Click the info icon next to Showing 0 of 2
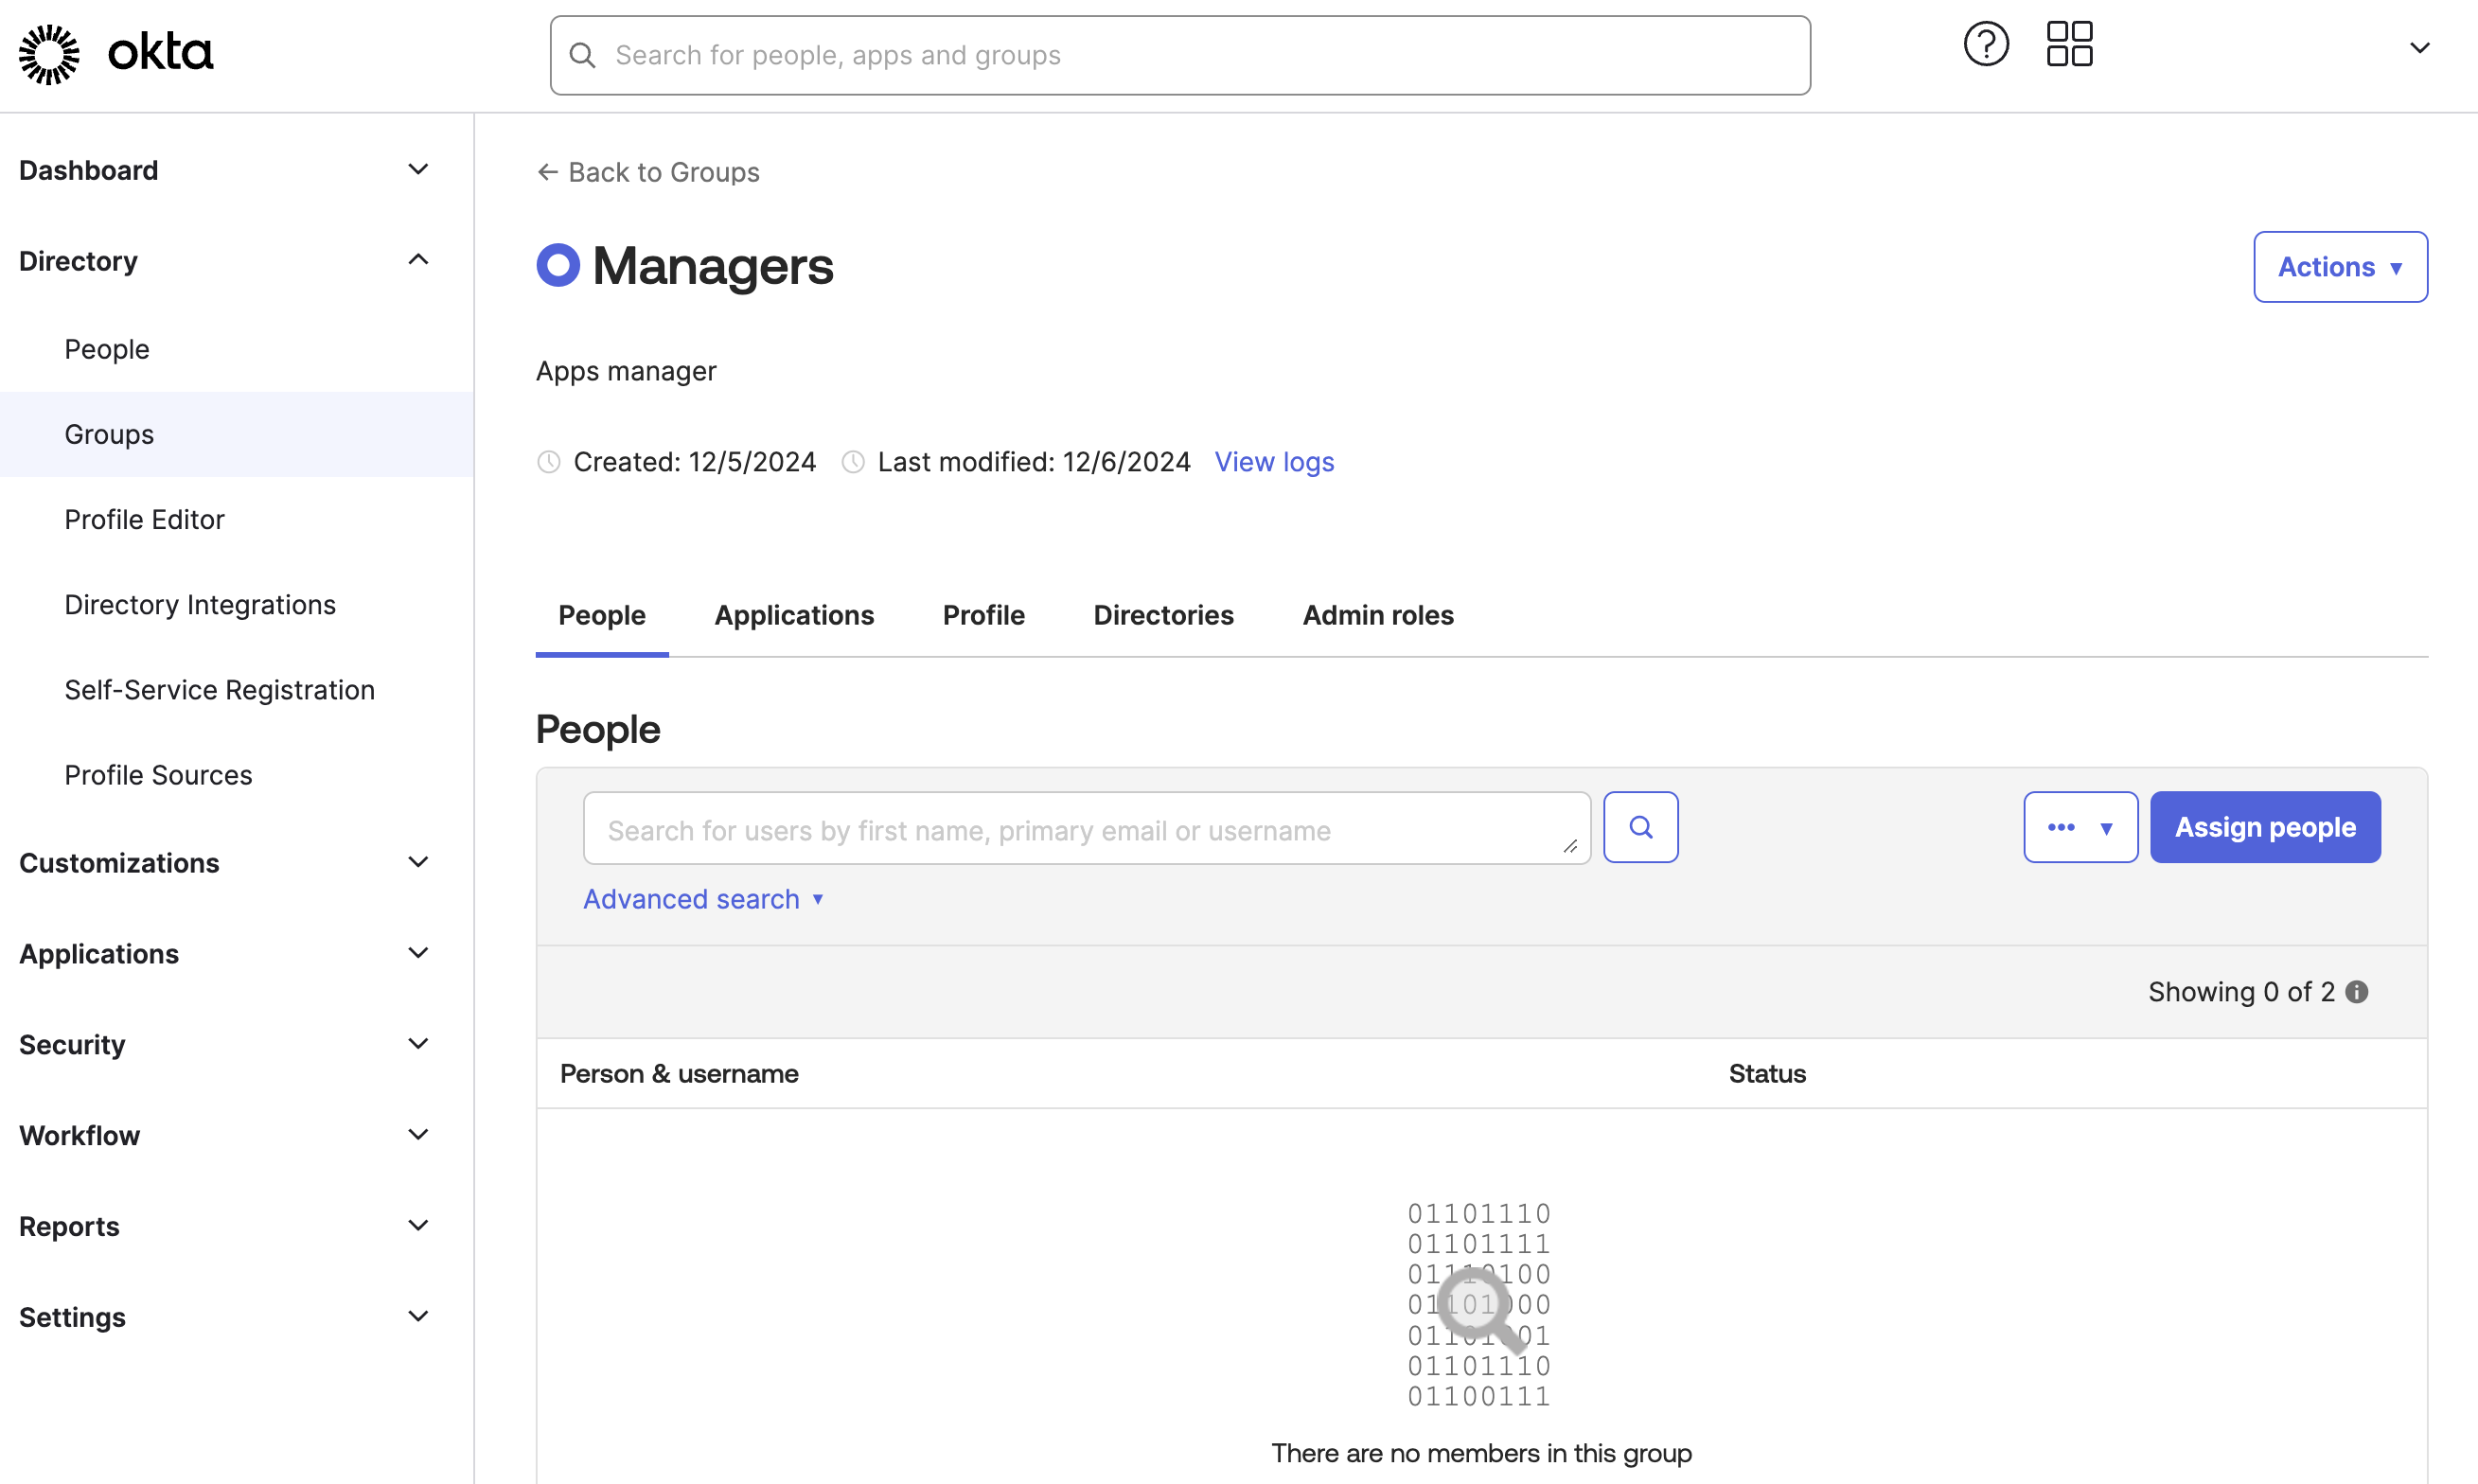 (2357, 991)
